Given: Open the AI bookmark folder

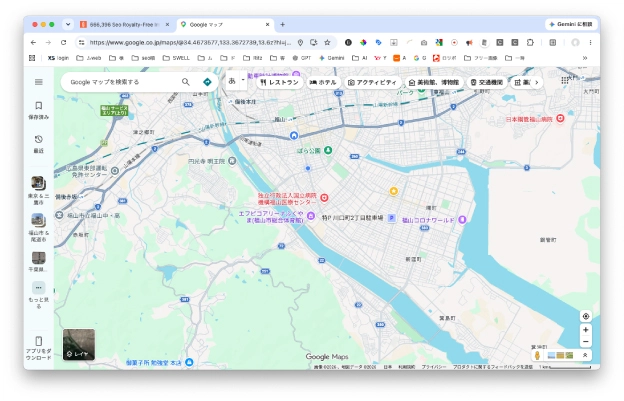Looking at the screenshot, I should [359, 58].
